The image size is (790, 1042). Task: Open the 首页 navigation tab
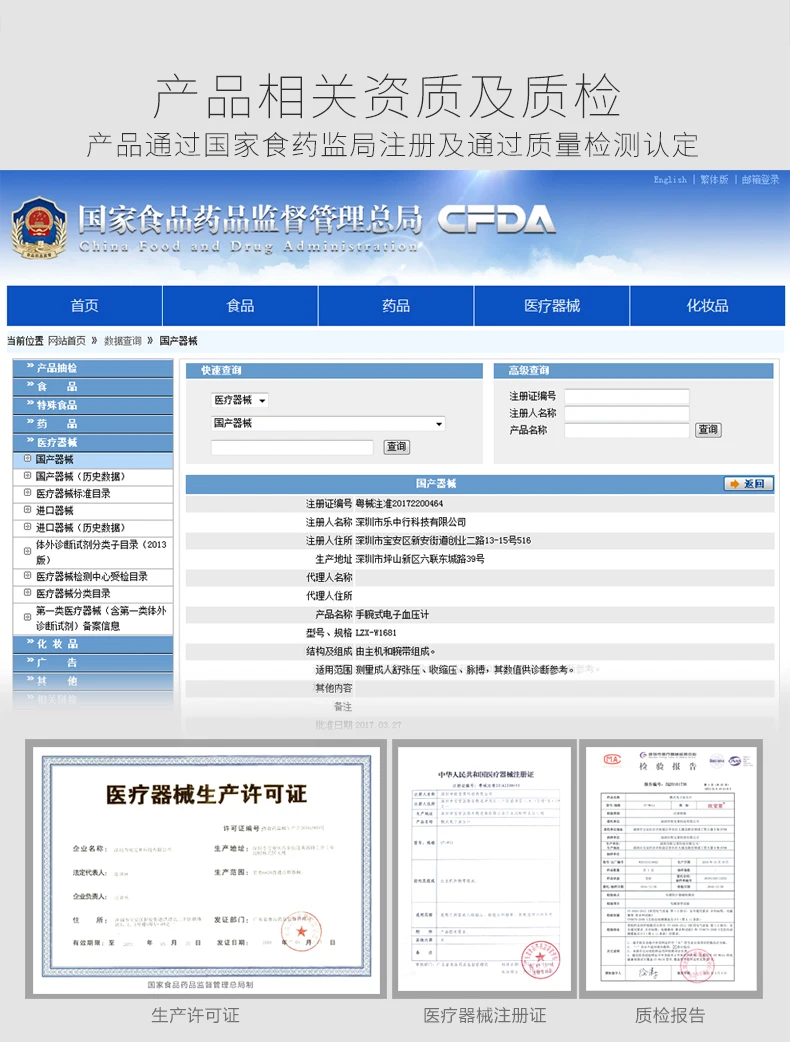[84, 306]
